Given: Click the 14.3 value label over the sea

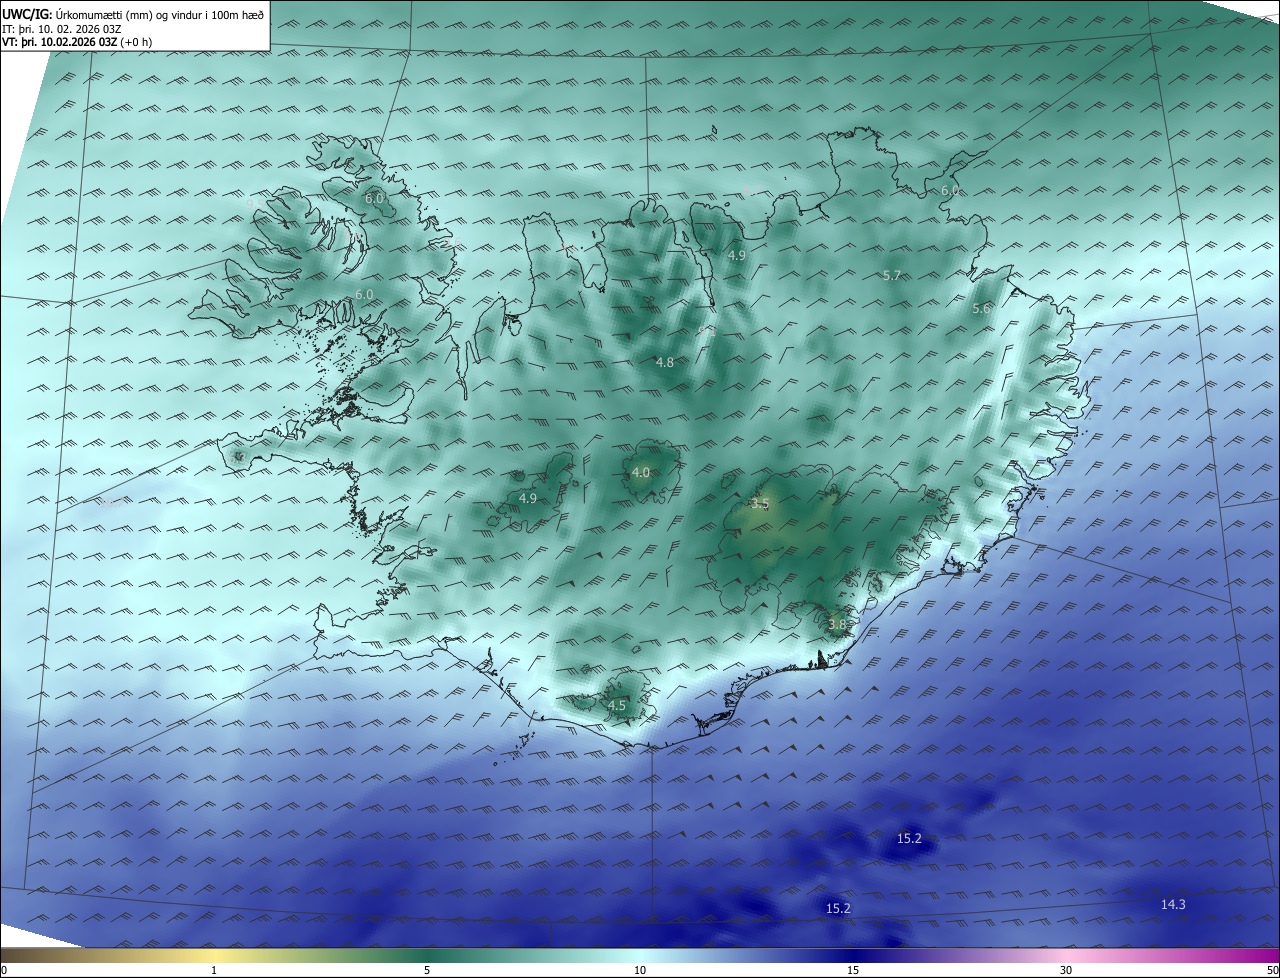Looking at the screenshot, I should point(1173,904).
